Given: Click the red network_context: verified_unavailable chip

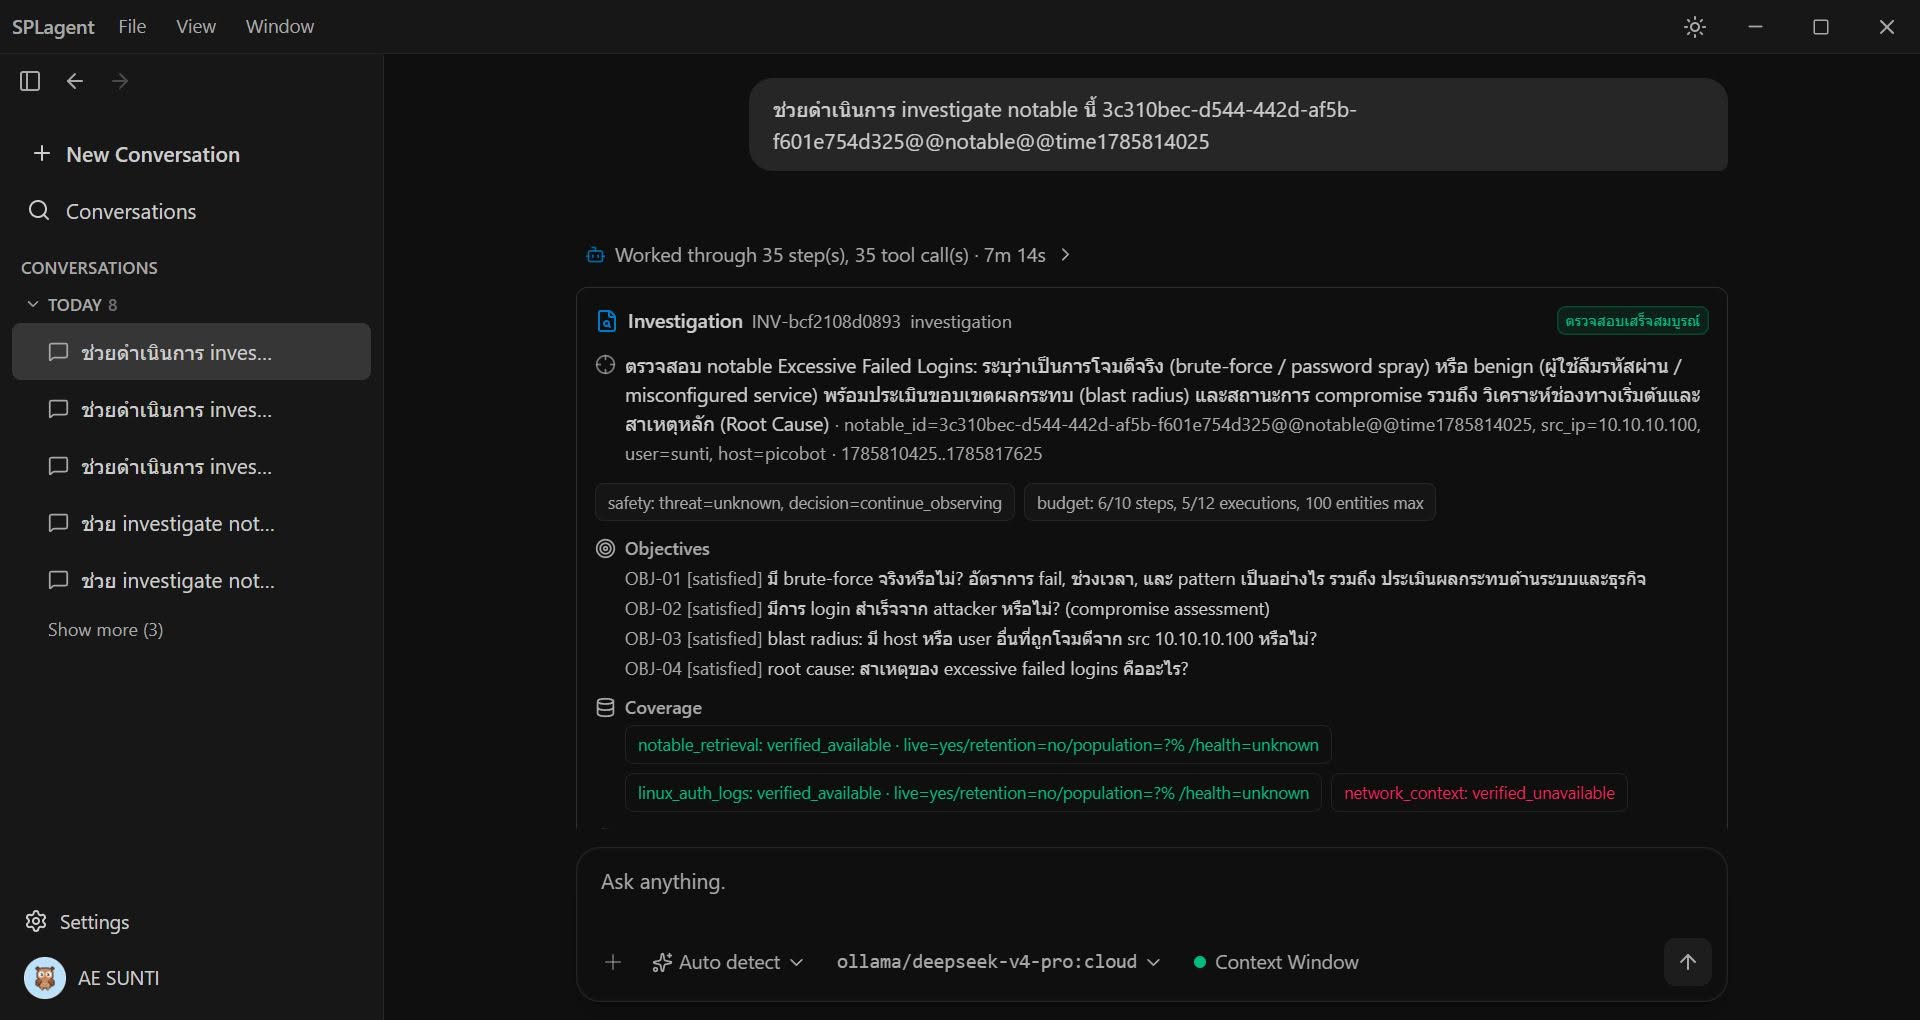Looking at the screenshot, I should [x=1479, y=793].
